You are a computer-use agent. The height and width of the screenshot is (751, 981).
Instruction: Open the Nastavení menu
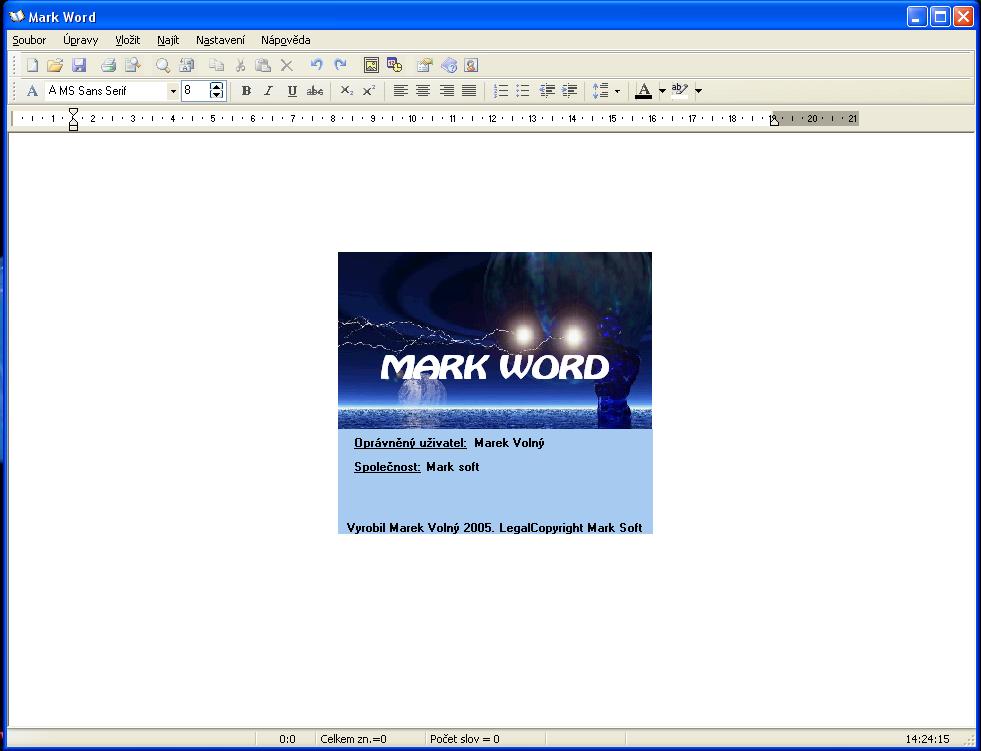(220, 40)
